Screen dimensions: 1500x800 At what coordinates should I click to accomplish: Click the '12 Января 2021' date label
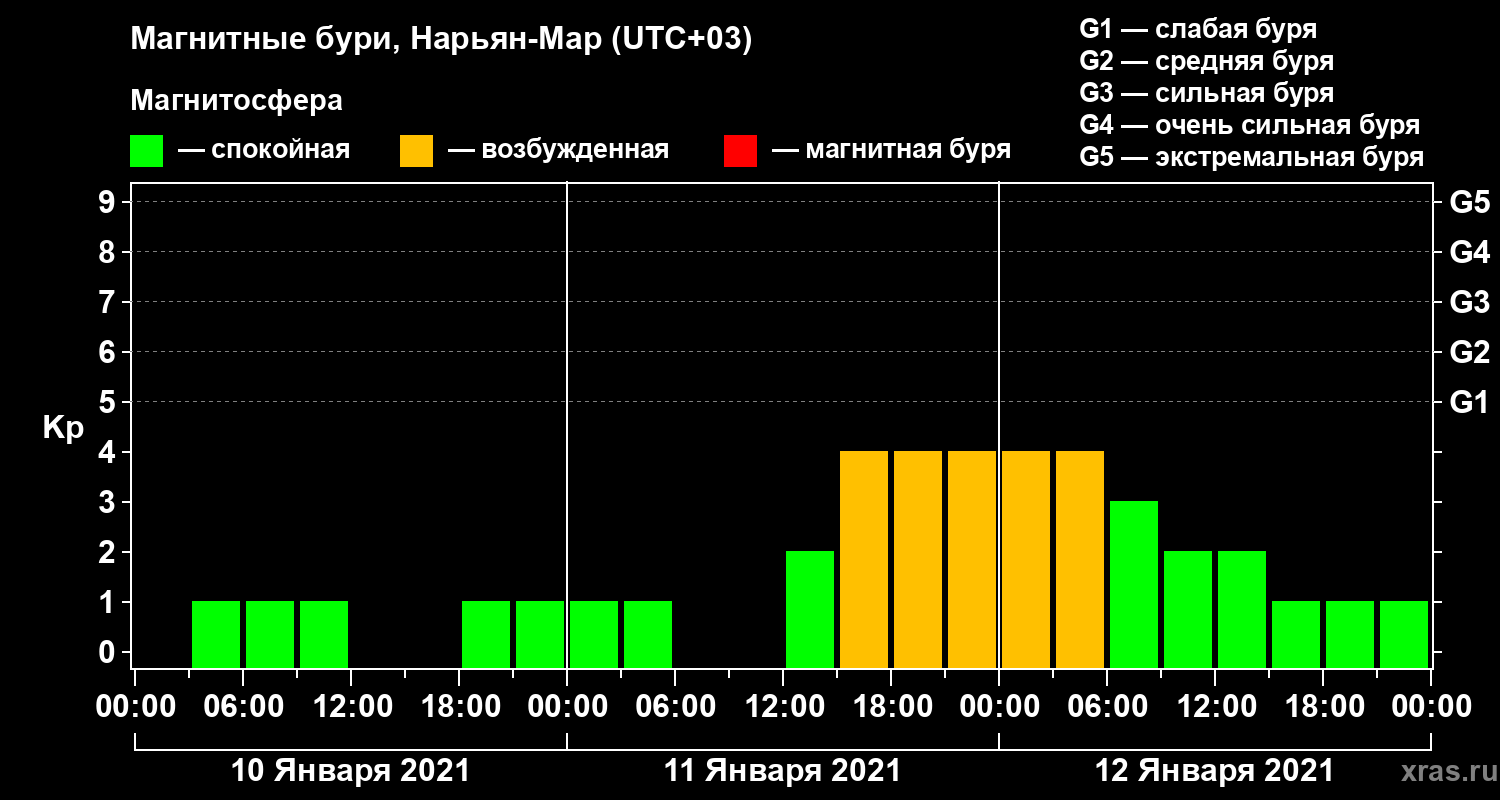(x=1214, y=771)
